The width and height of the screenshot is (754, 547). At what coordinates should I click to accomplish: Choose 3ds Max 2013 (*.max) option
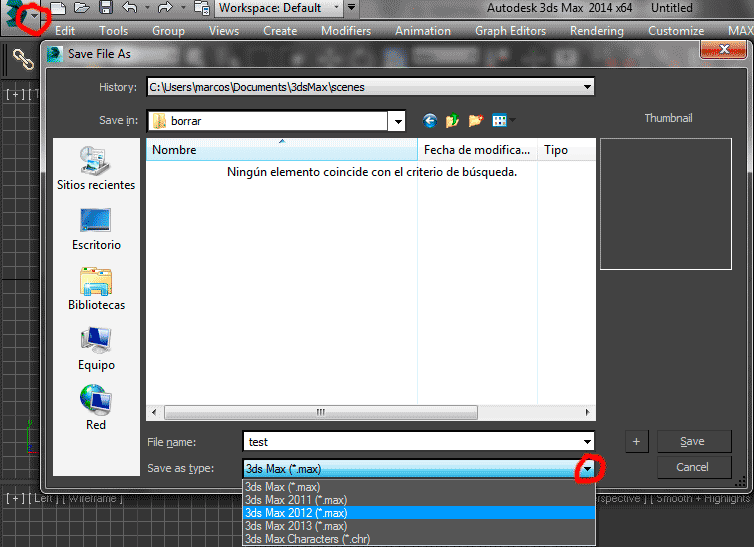point(419,526)
